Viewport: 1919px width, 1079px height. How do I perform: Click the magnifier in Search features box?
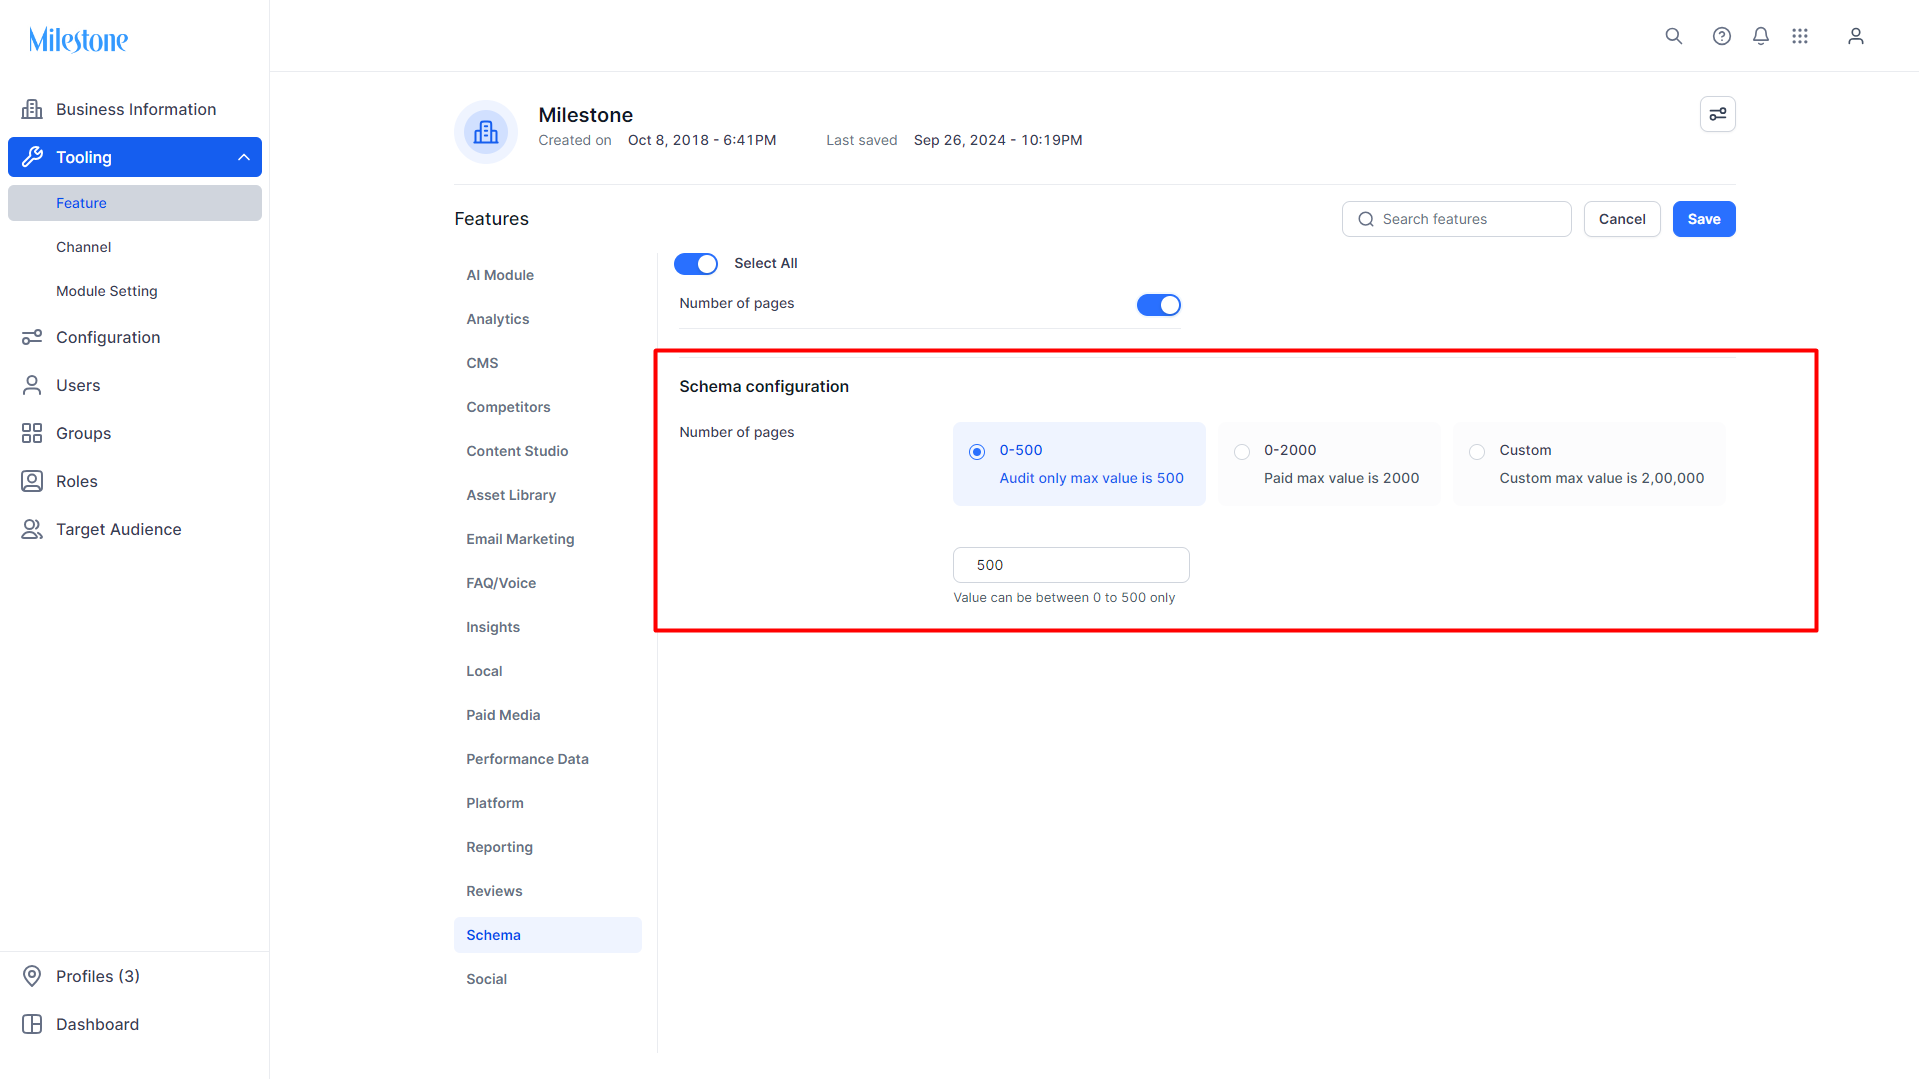pyautogui.click(x=1366, y=219)
